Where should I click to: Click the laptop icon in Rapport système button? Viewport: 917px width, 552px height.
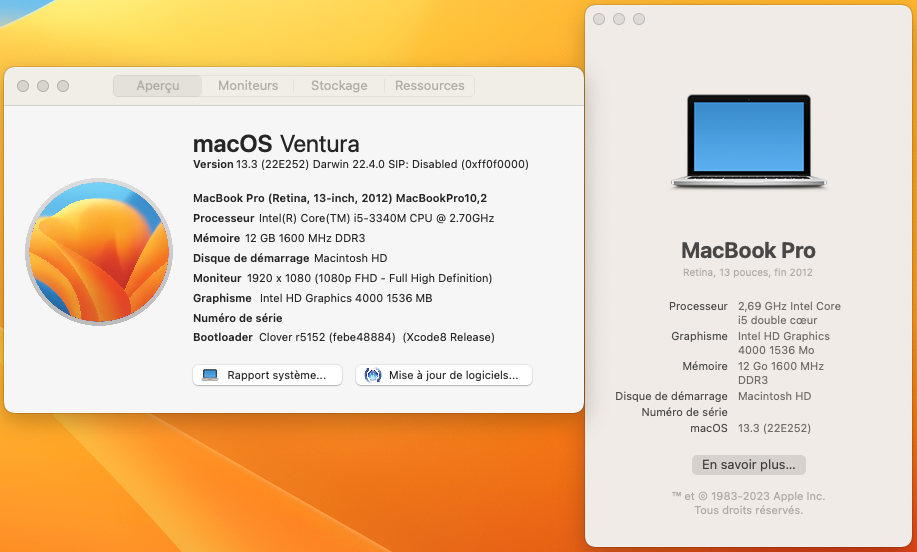coord(210,375)
